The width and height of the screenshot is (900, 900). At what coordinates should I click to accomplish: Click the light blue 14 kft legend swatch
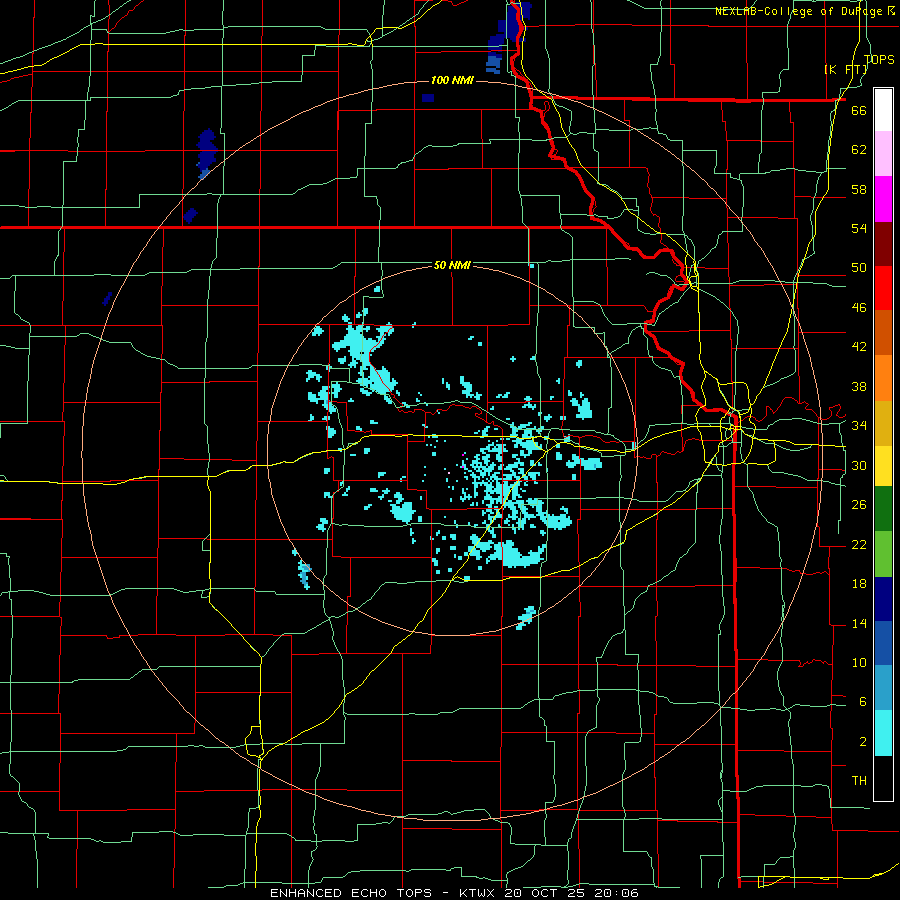point(883,688)
